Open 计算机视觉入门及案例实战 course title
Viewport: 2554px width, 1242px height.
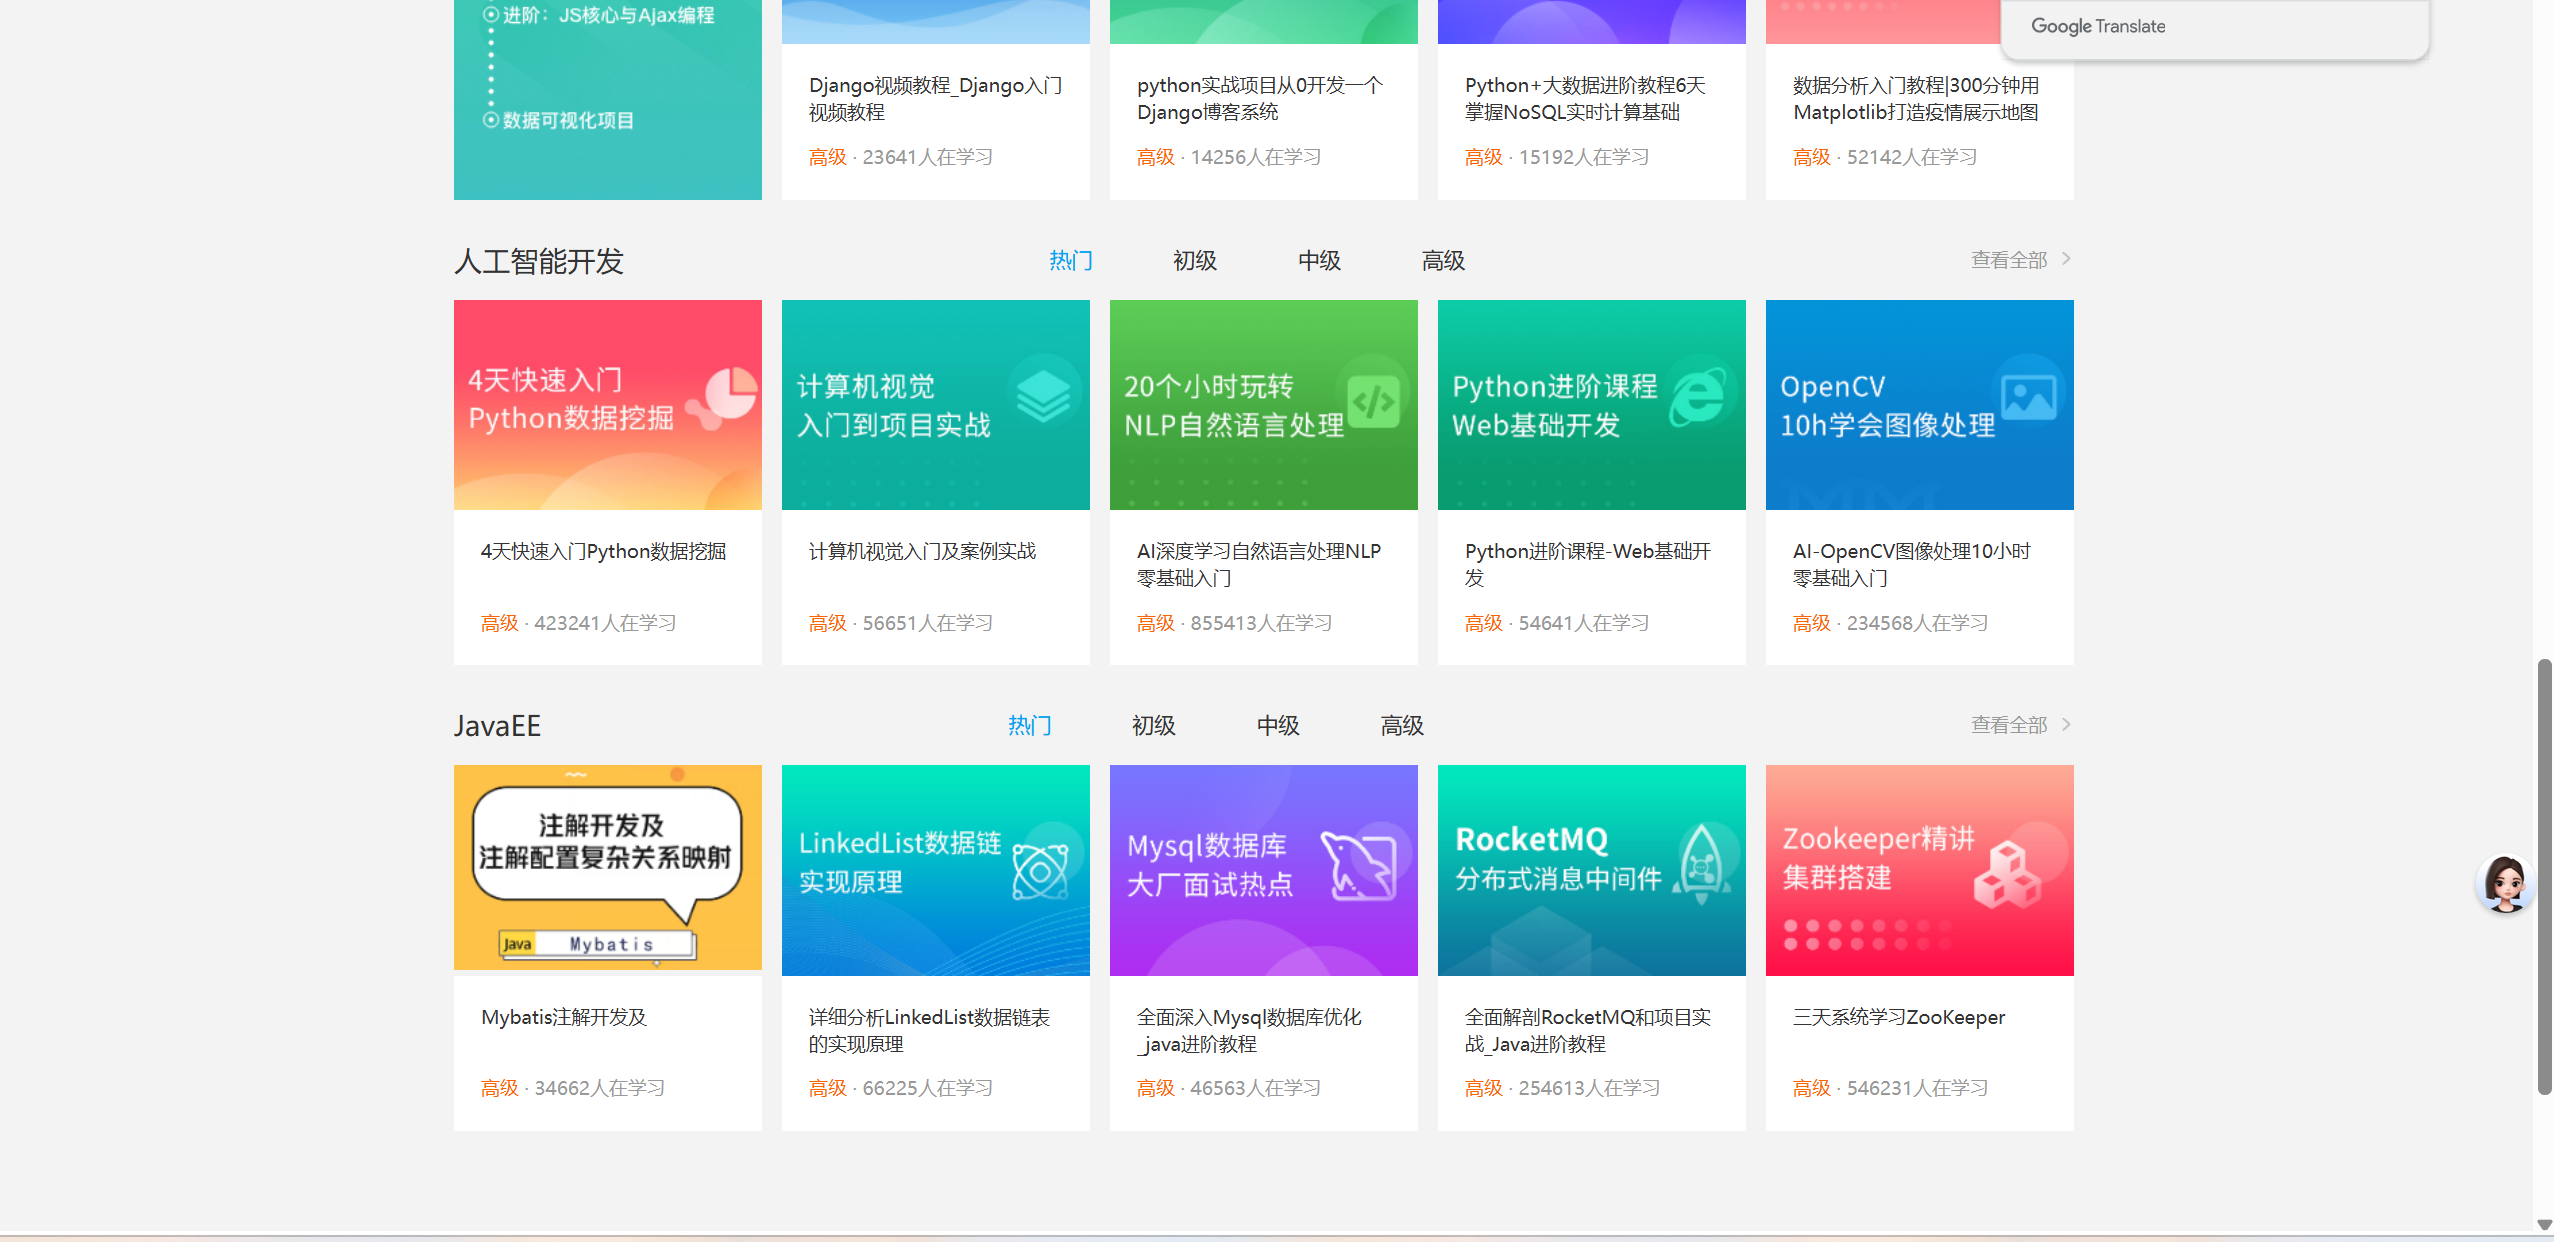(921, 551)
